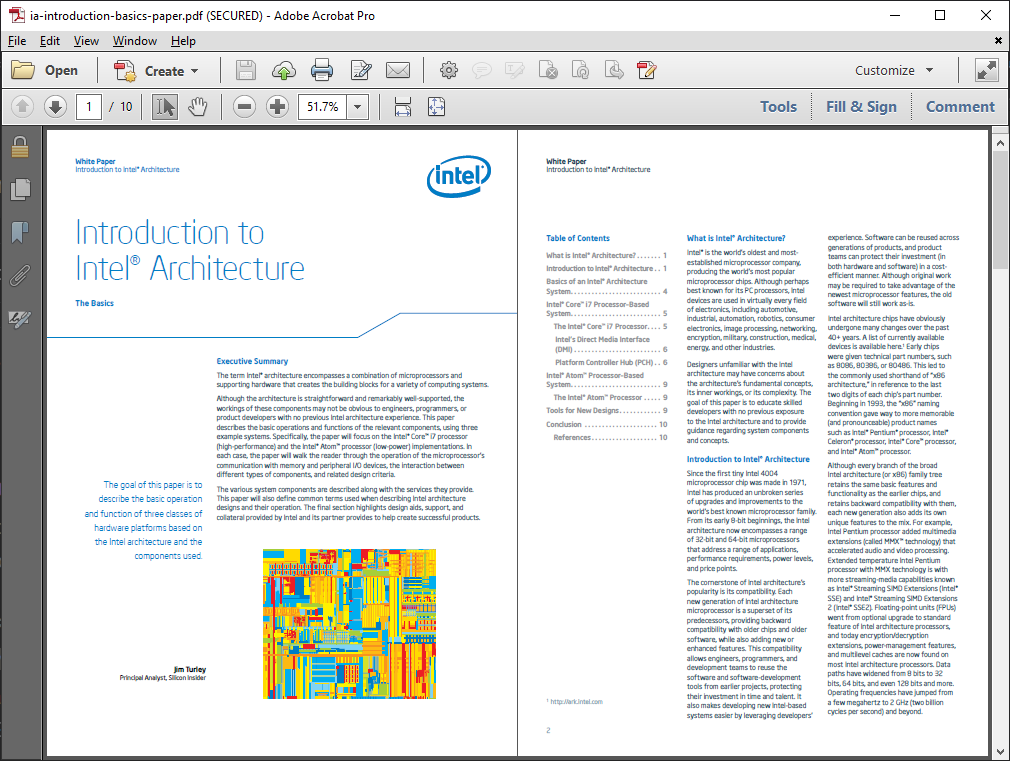Open the Help menu
This screenshot has height=761, width=1010.
[183, 41]
